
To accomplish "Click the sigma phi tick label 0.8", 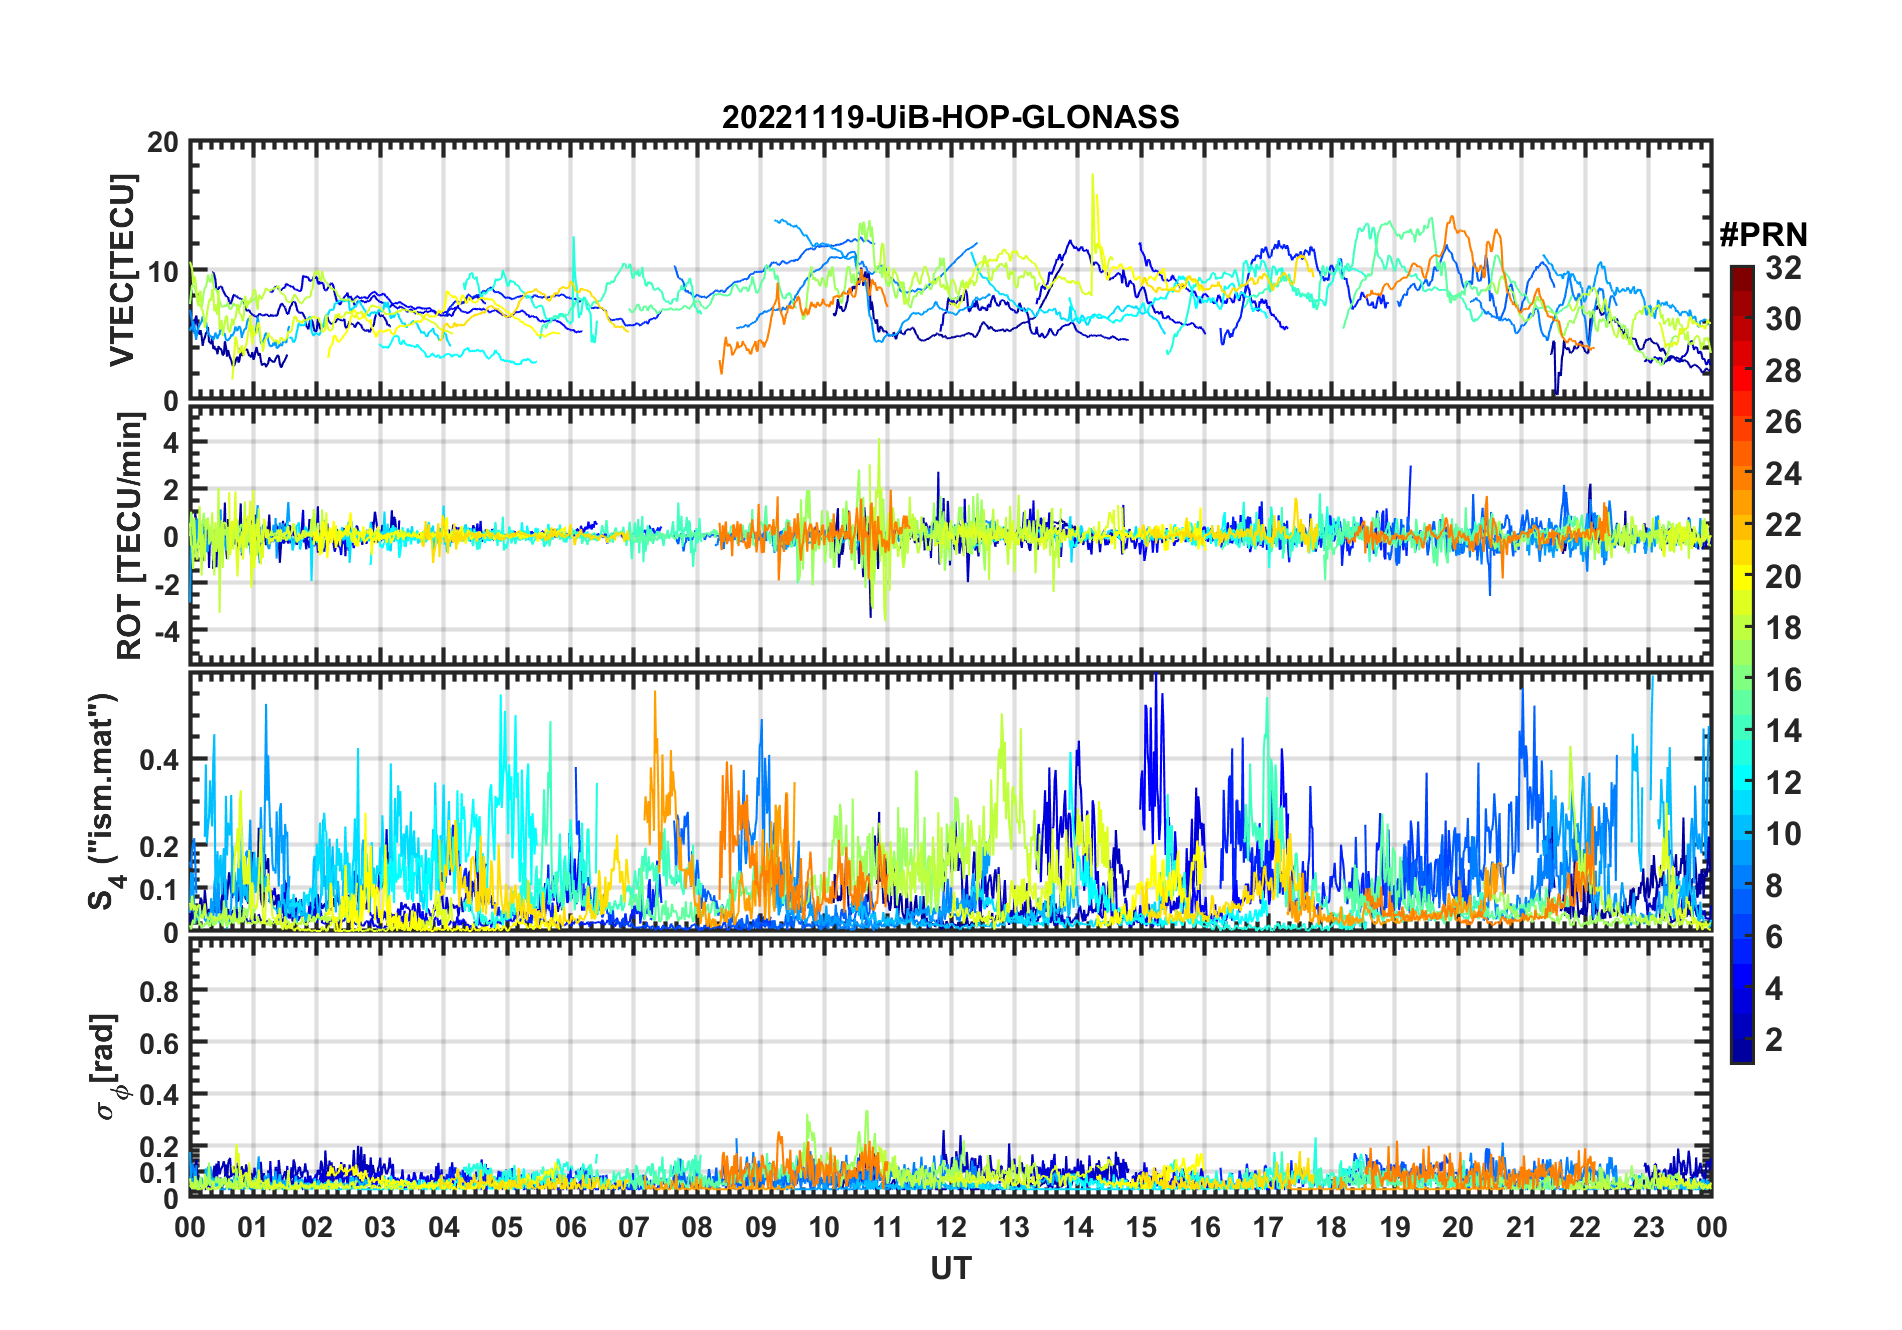I will point(160,991).
